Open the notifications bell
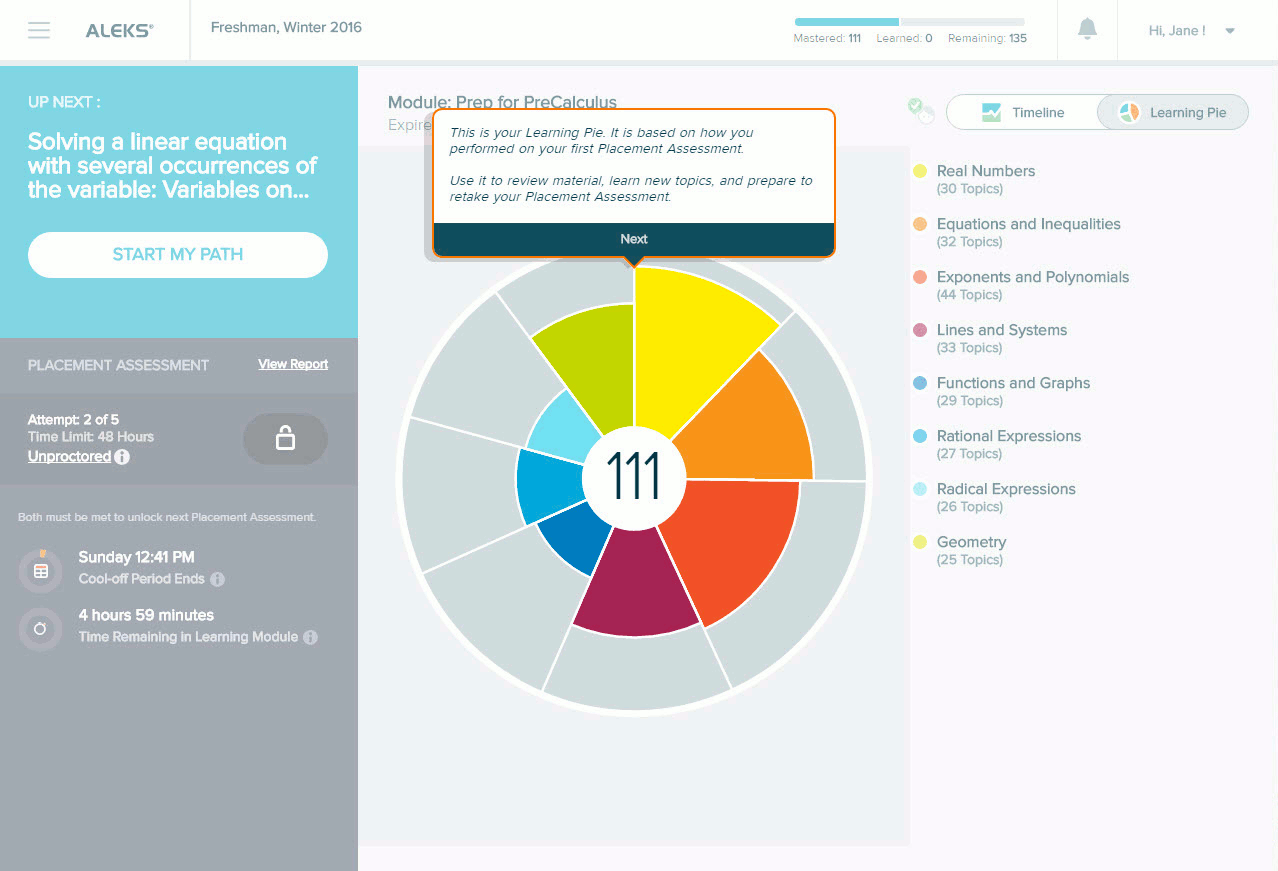Image resolution: width=1278 pixels, height=871 pixels. [1088, 30]
